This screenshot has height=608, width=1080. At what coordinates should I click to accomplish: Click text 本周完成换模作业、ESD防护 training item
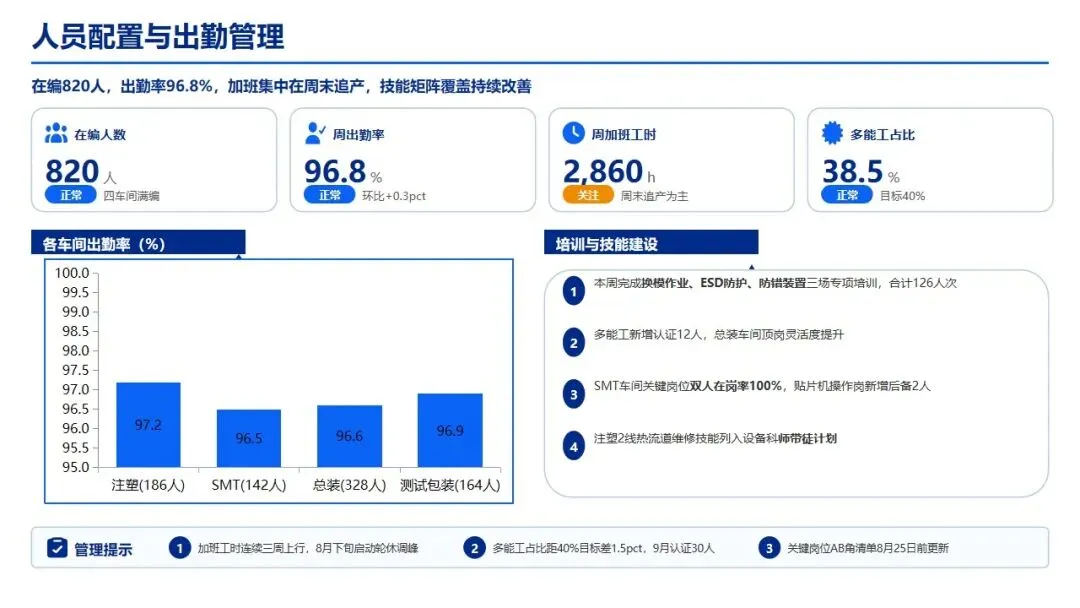(x=775, y=283)
